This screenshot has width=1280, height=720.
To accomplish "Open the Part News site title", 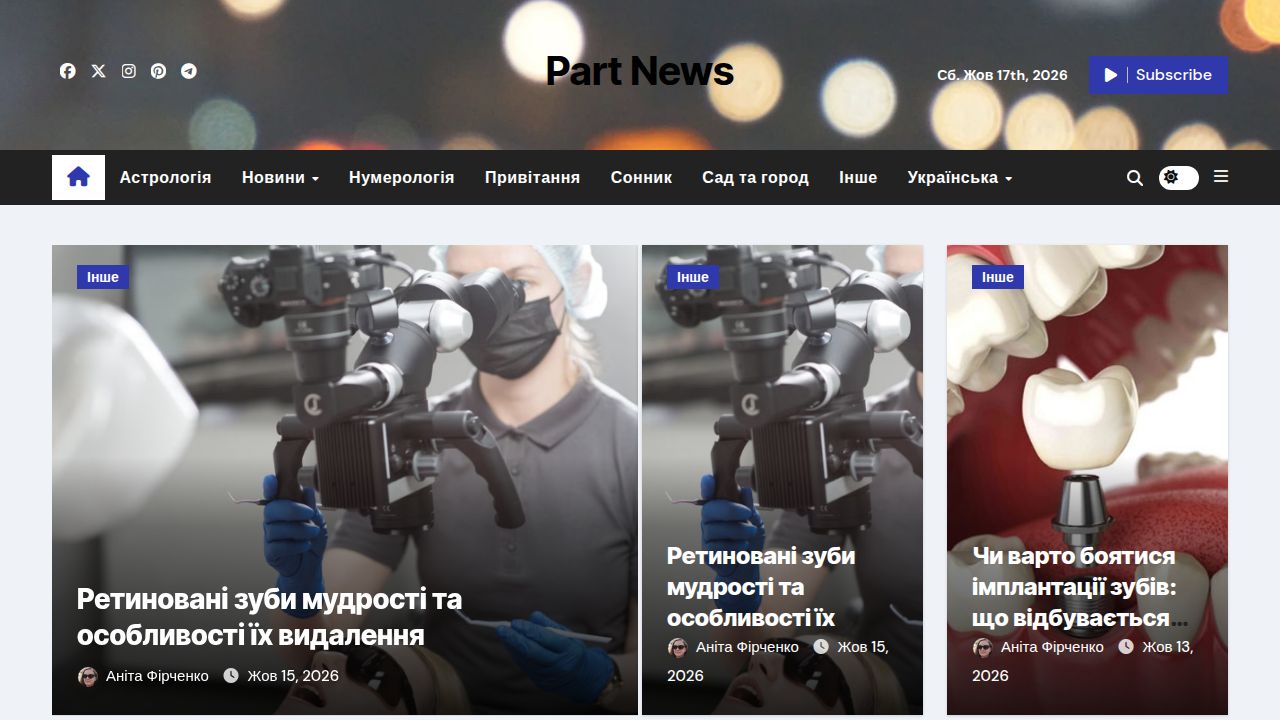I will tap(640, 71).
